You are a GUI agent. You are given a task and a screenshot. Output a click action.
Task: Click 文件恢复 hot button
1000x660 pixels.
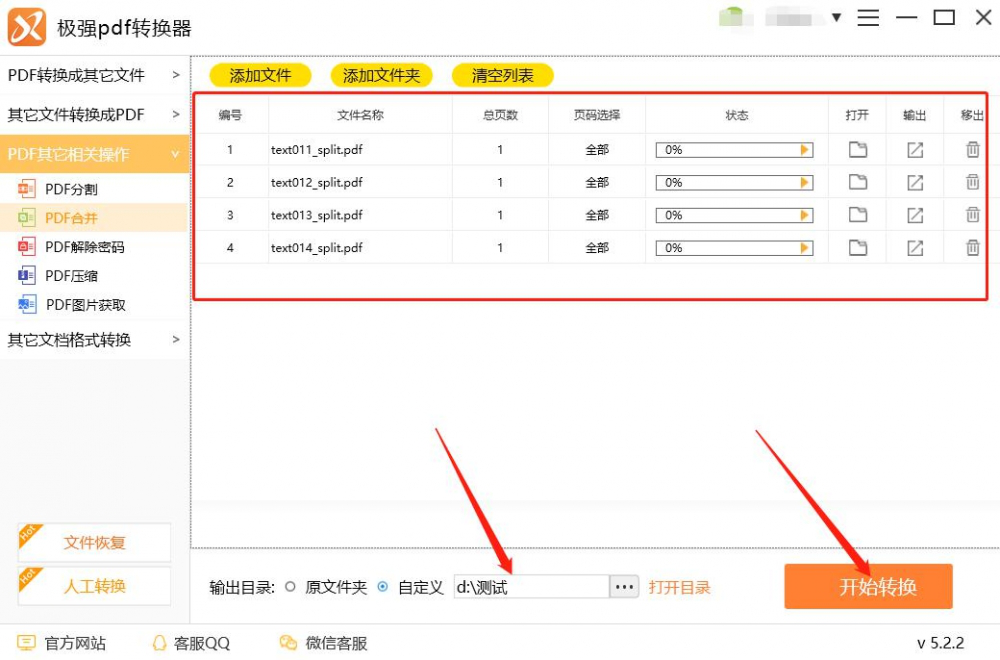[x=94, y=542]
